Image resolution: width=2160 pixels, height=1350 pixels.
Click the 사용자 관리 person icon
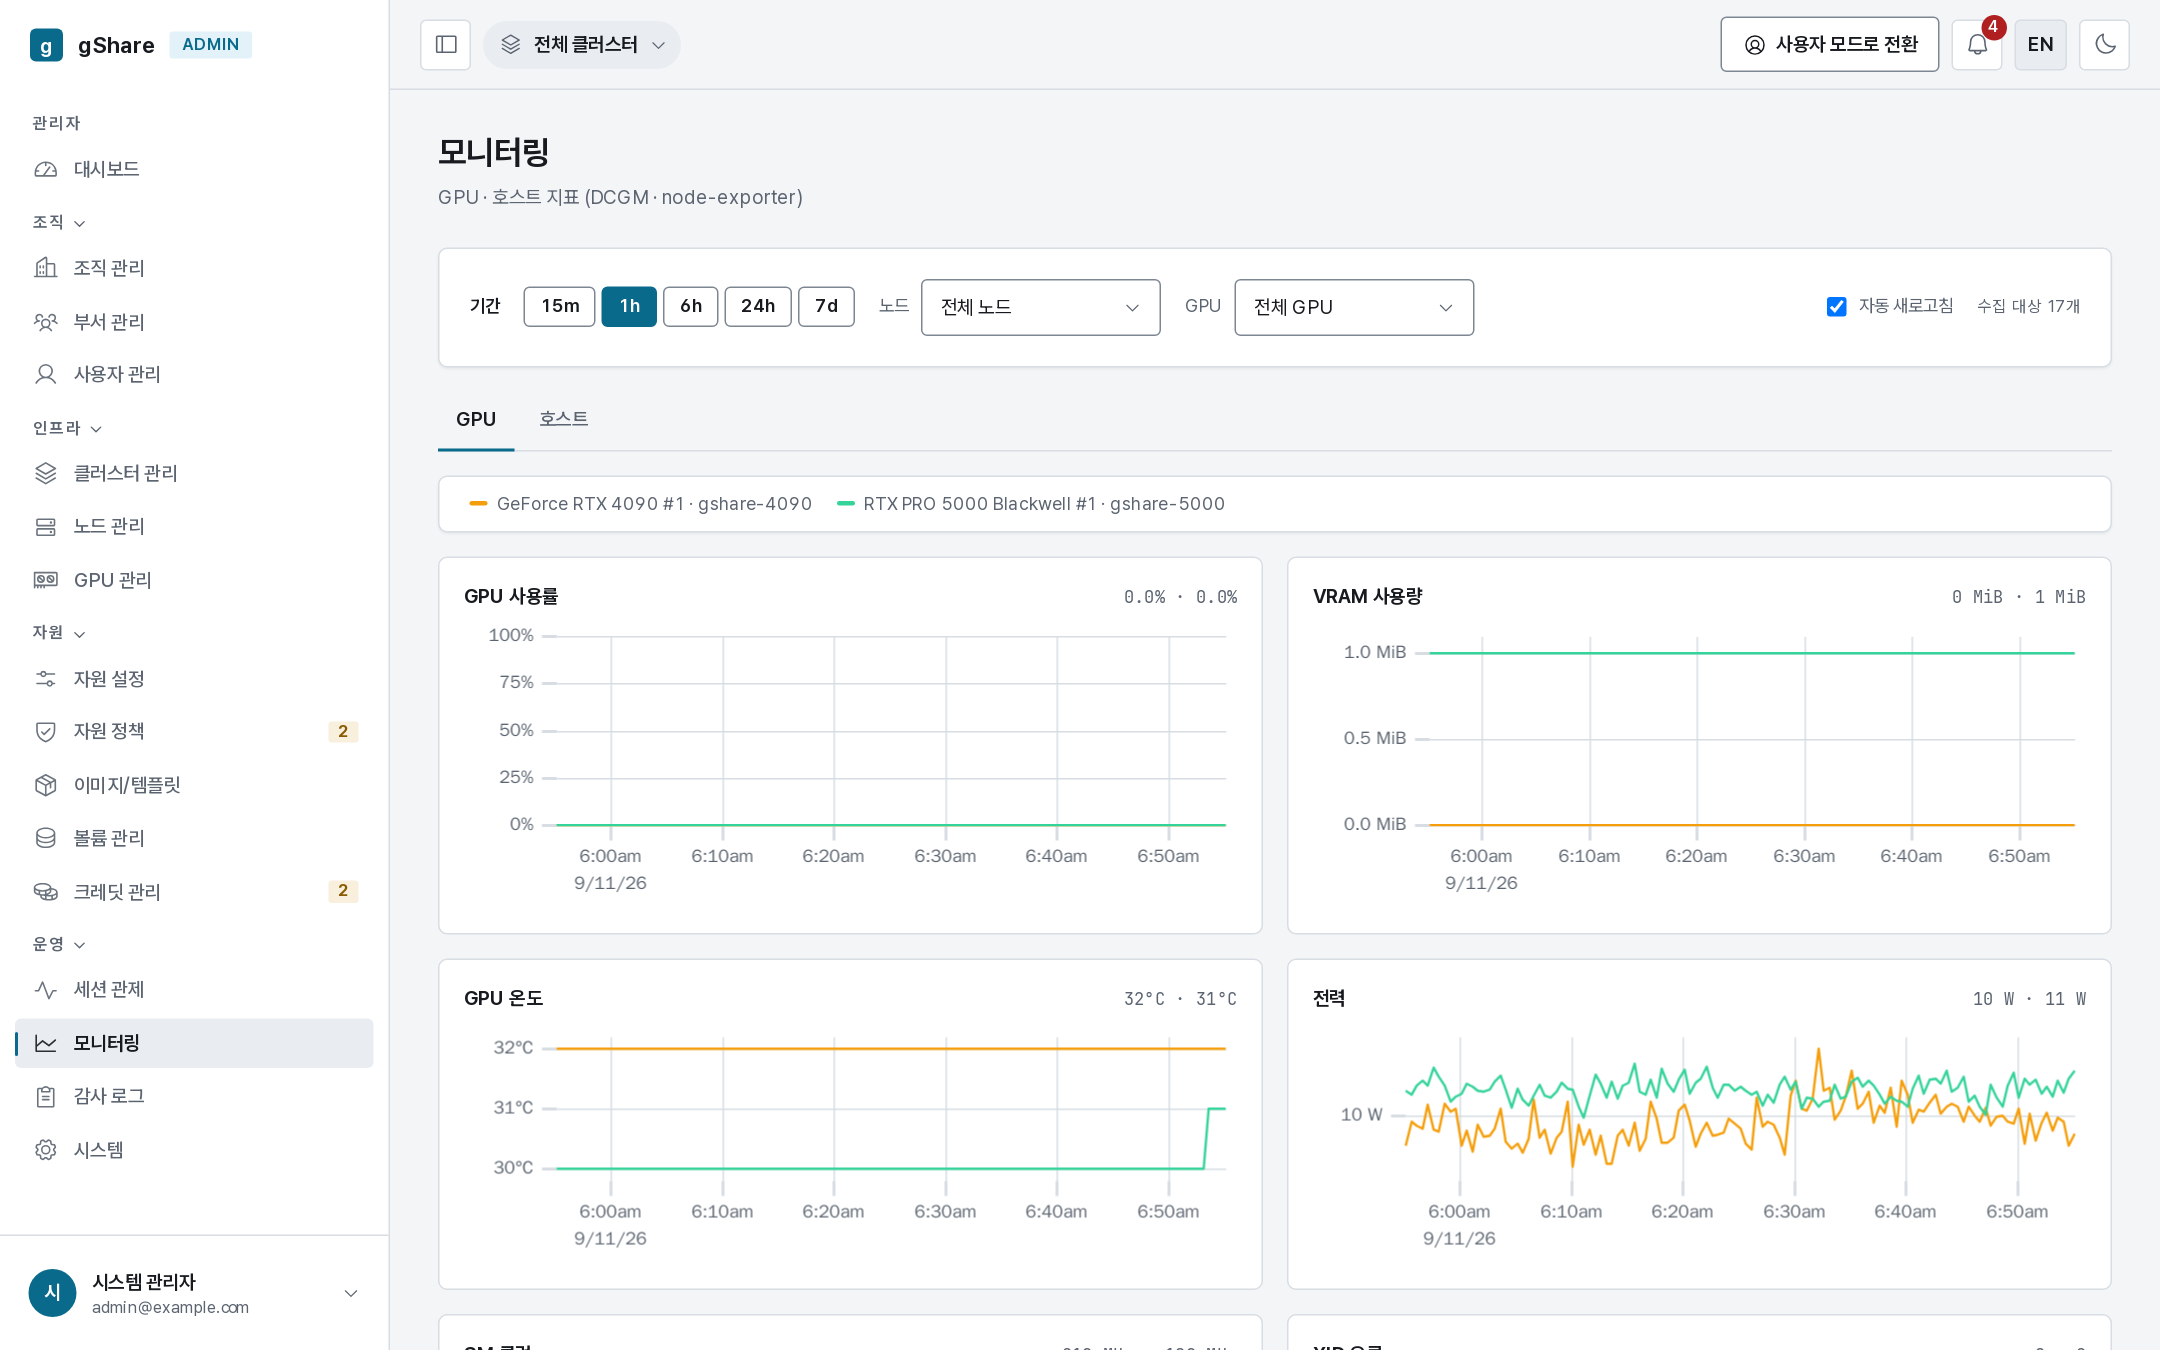point(46,374)
